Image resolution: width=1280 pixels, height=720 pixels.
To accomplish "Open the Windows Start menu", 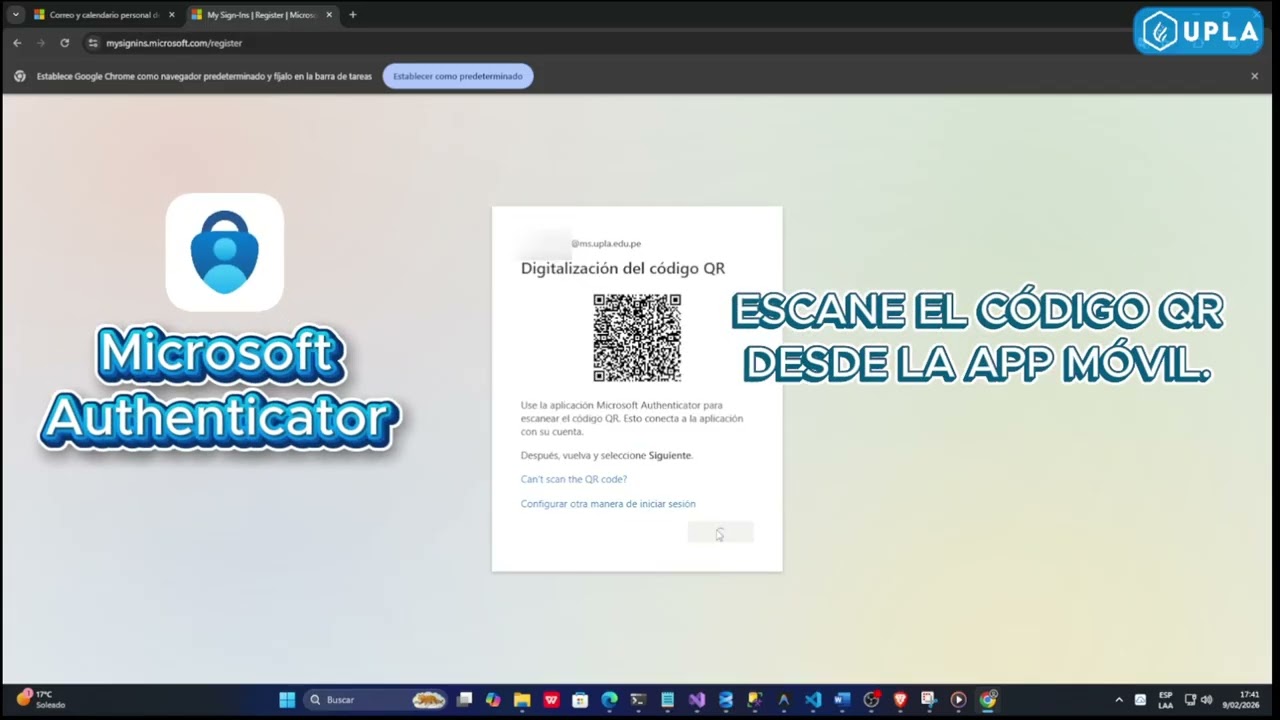I will point(287,700).
